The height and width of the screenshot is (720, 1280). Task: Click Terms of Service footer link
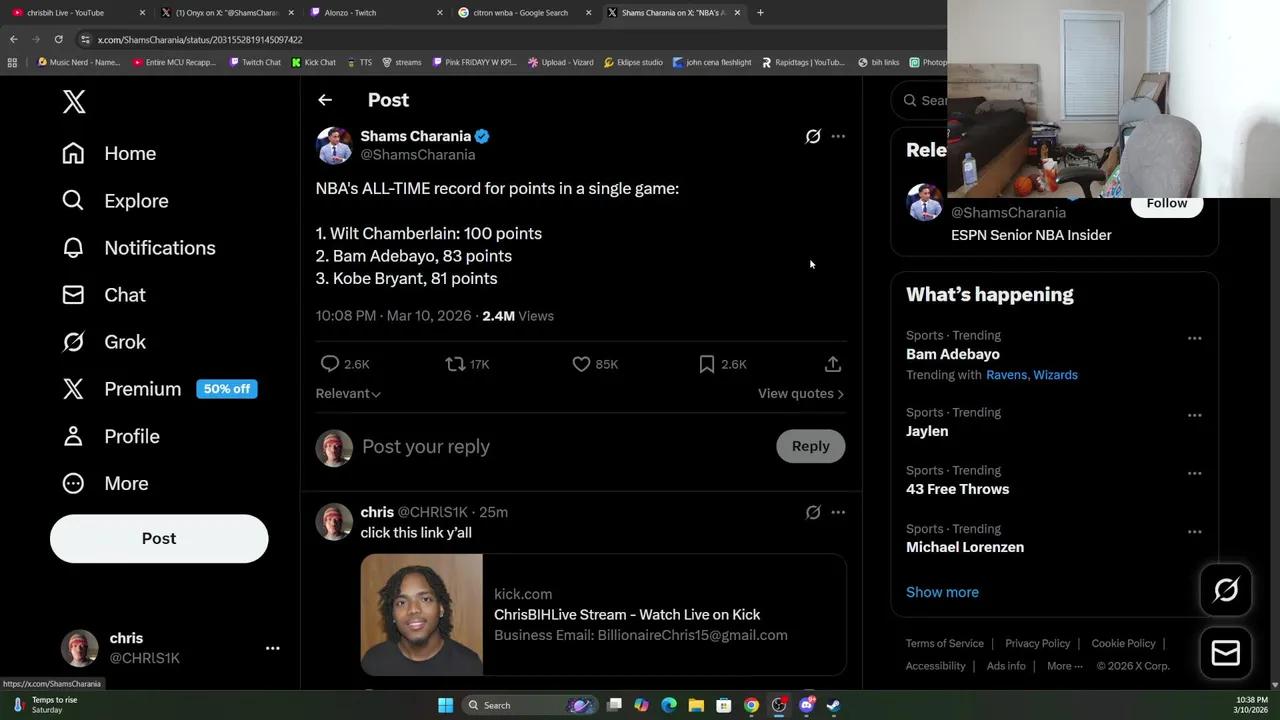[x=944, y=643]
